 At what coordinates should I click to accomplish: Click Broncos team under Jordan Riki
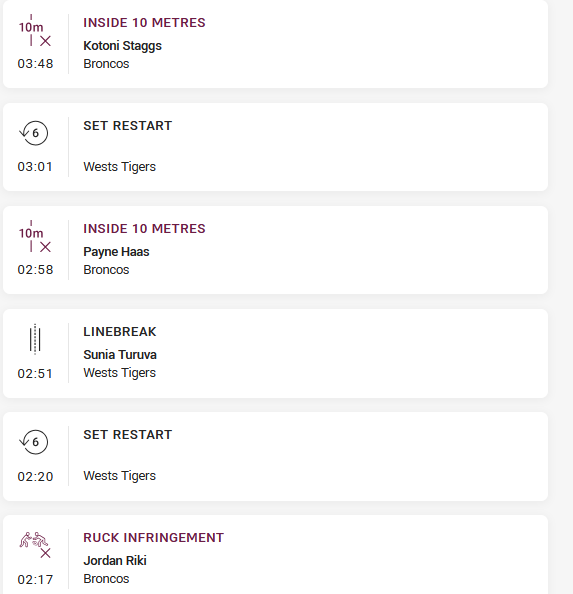(x=106, y=579)
